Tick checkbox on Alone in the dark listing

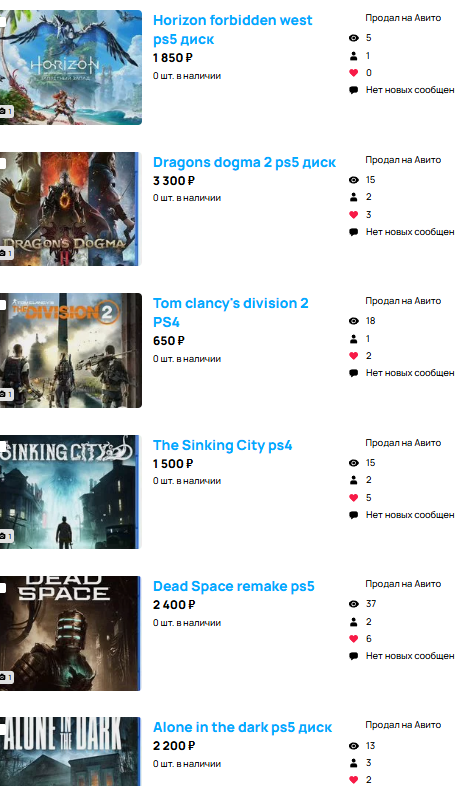pos(3,729)
